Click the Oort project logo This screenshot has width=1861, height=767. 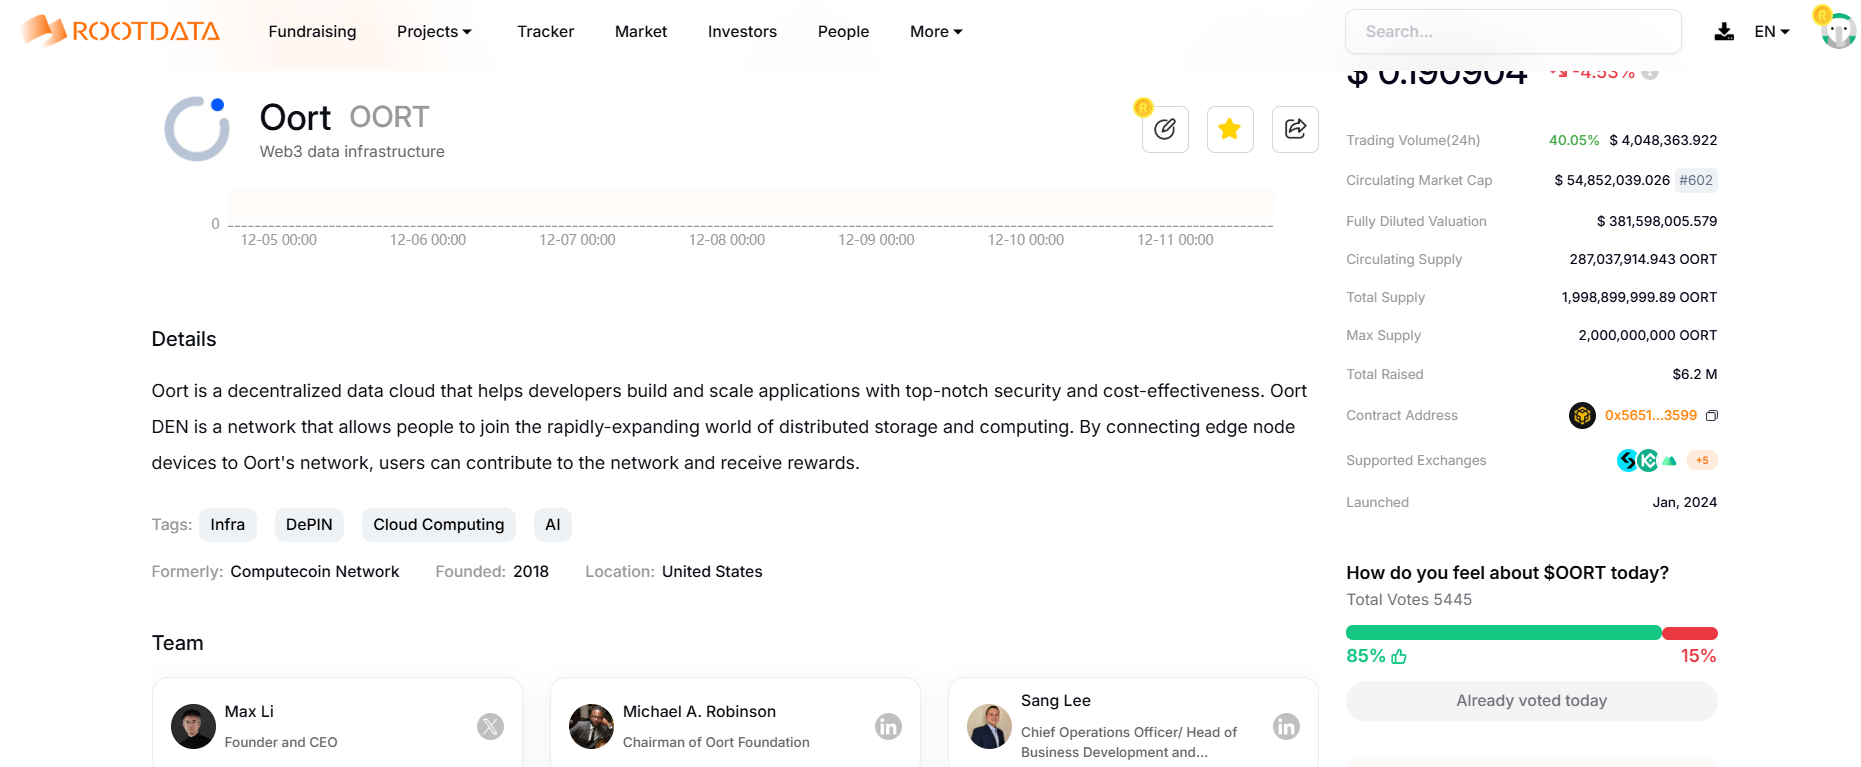tap(197, 129)
